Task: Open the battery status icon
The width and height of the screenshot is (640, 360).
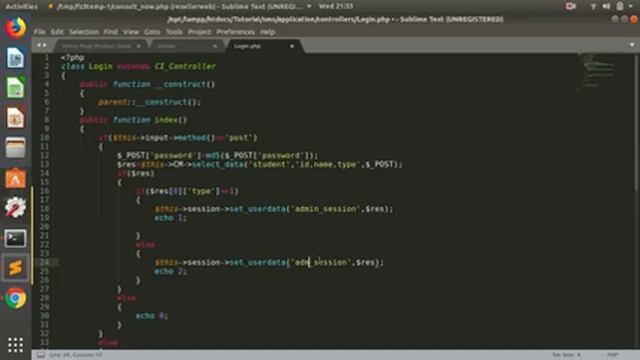Action: [x=620, y=6]
